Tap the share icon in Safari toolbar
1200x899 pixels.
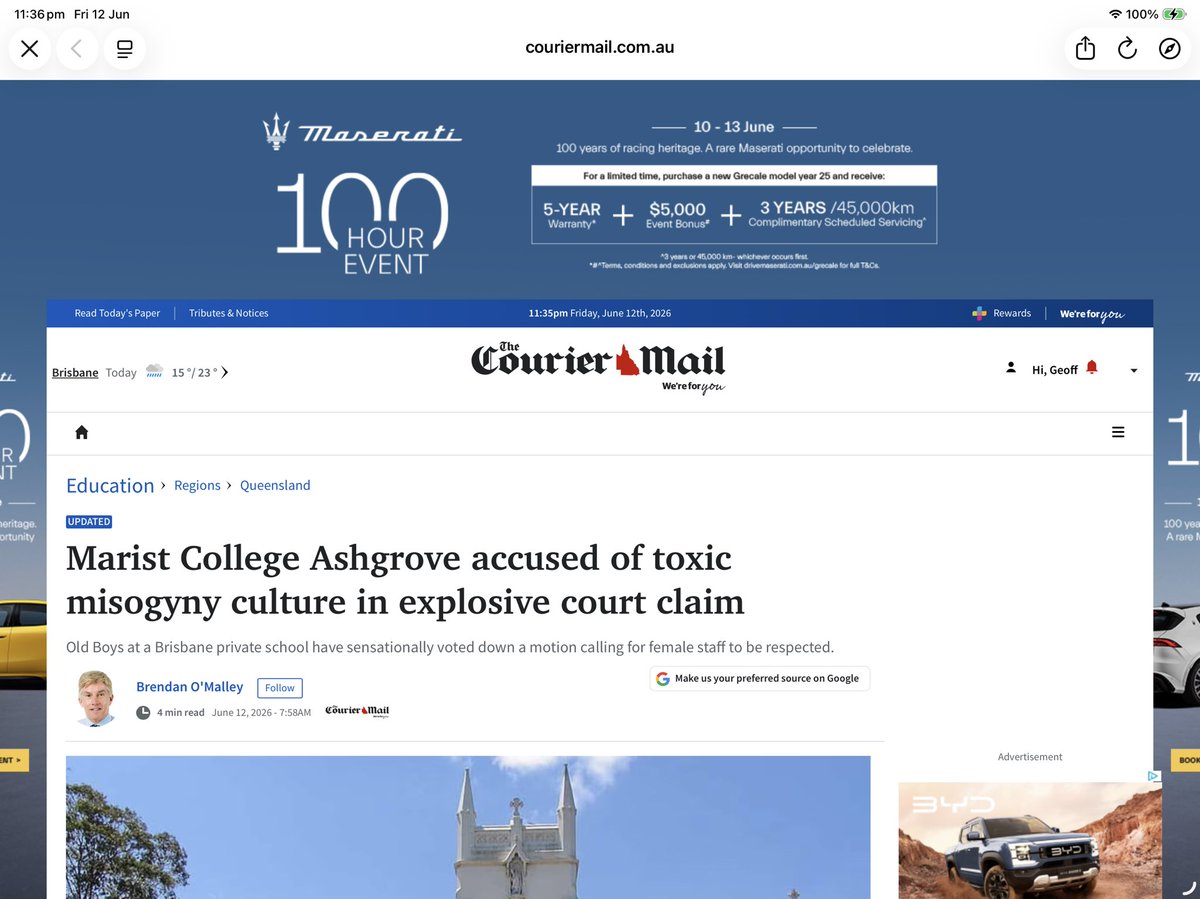point(1086,49)
